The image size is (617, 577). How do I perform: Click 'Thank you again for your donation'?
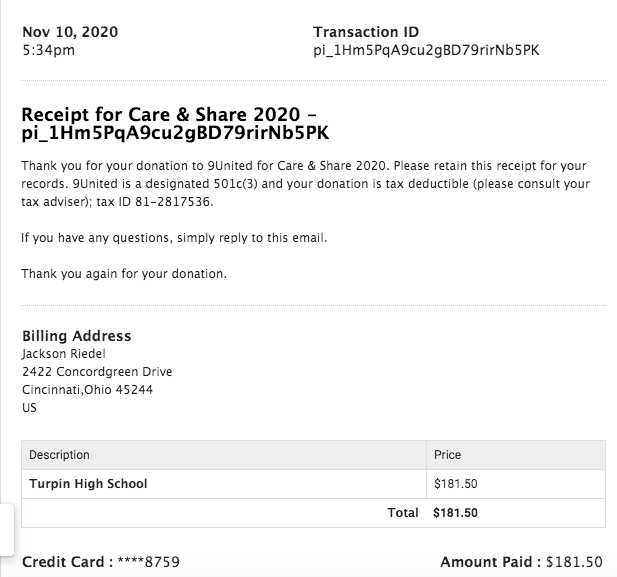124,273
